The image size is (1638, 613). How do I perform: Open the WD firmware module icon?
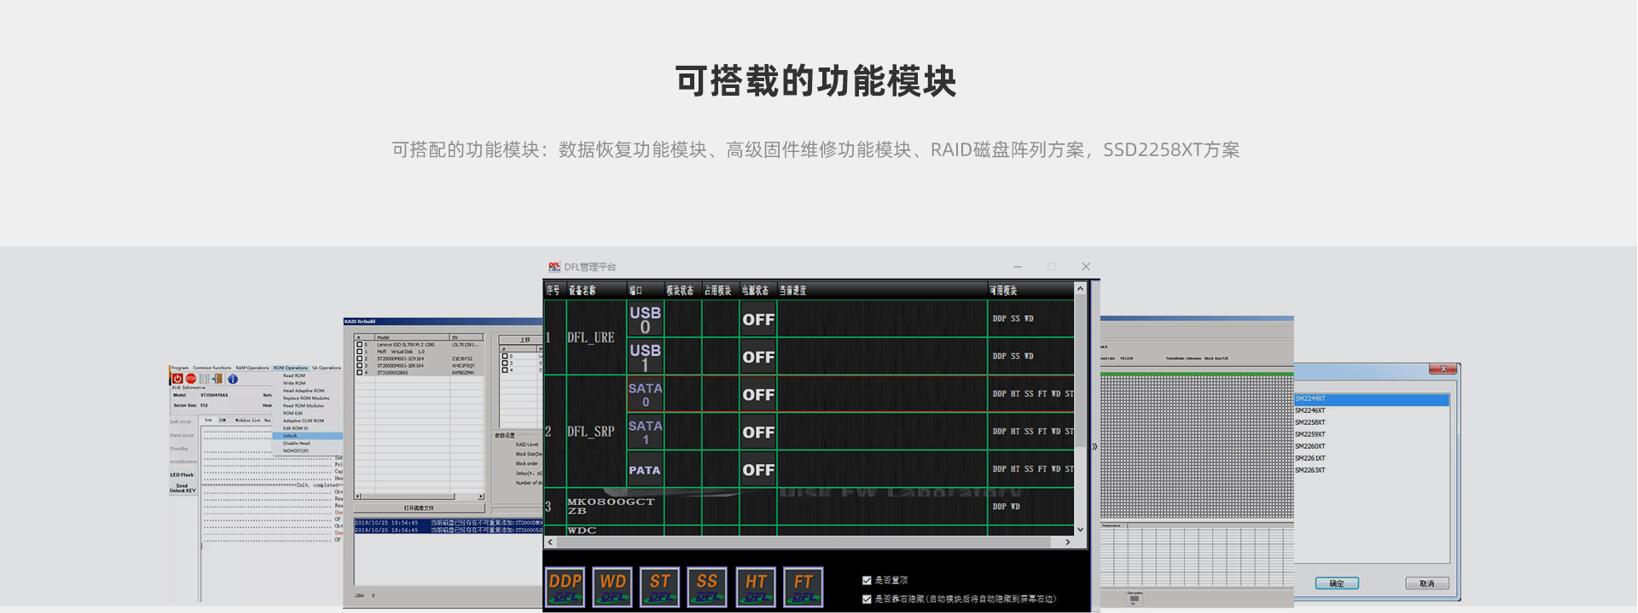[x=612, y=587]
